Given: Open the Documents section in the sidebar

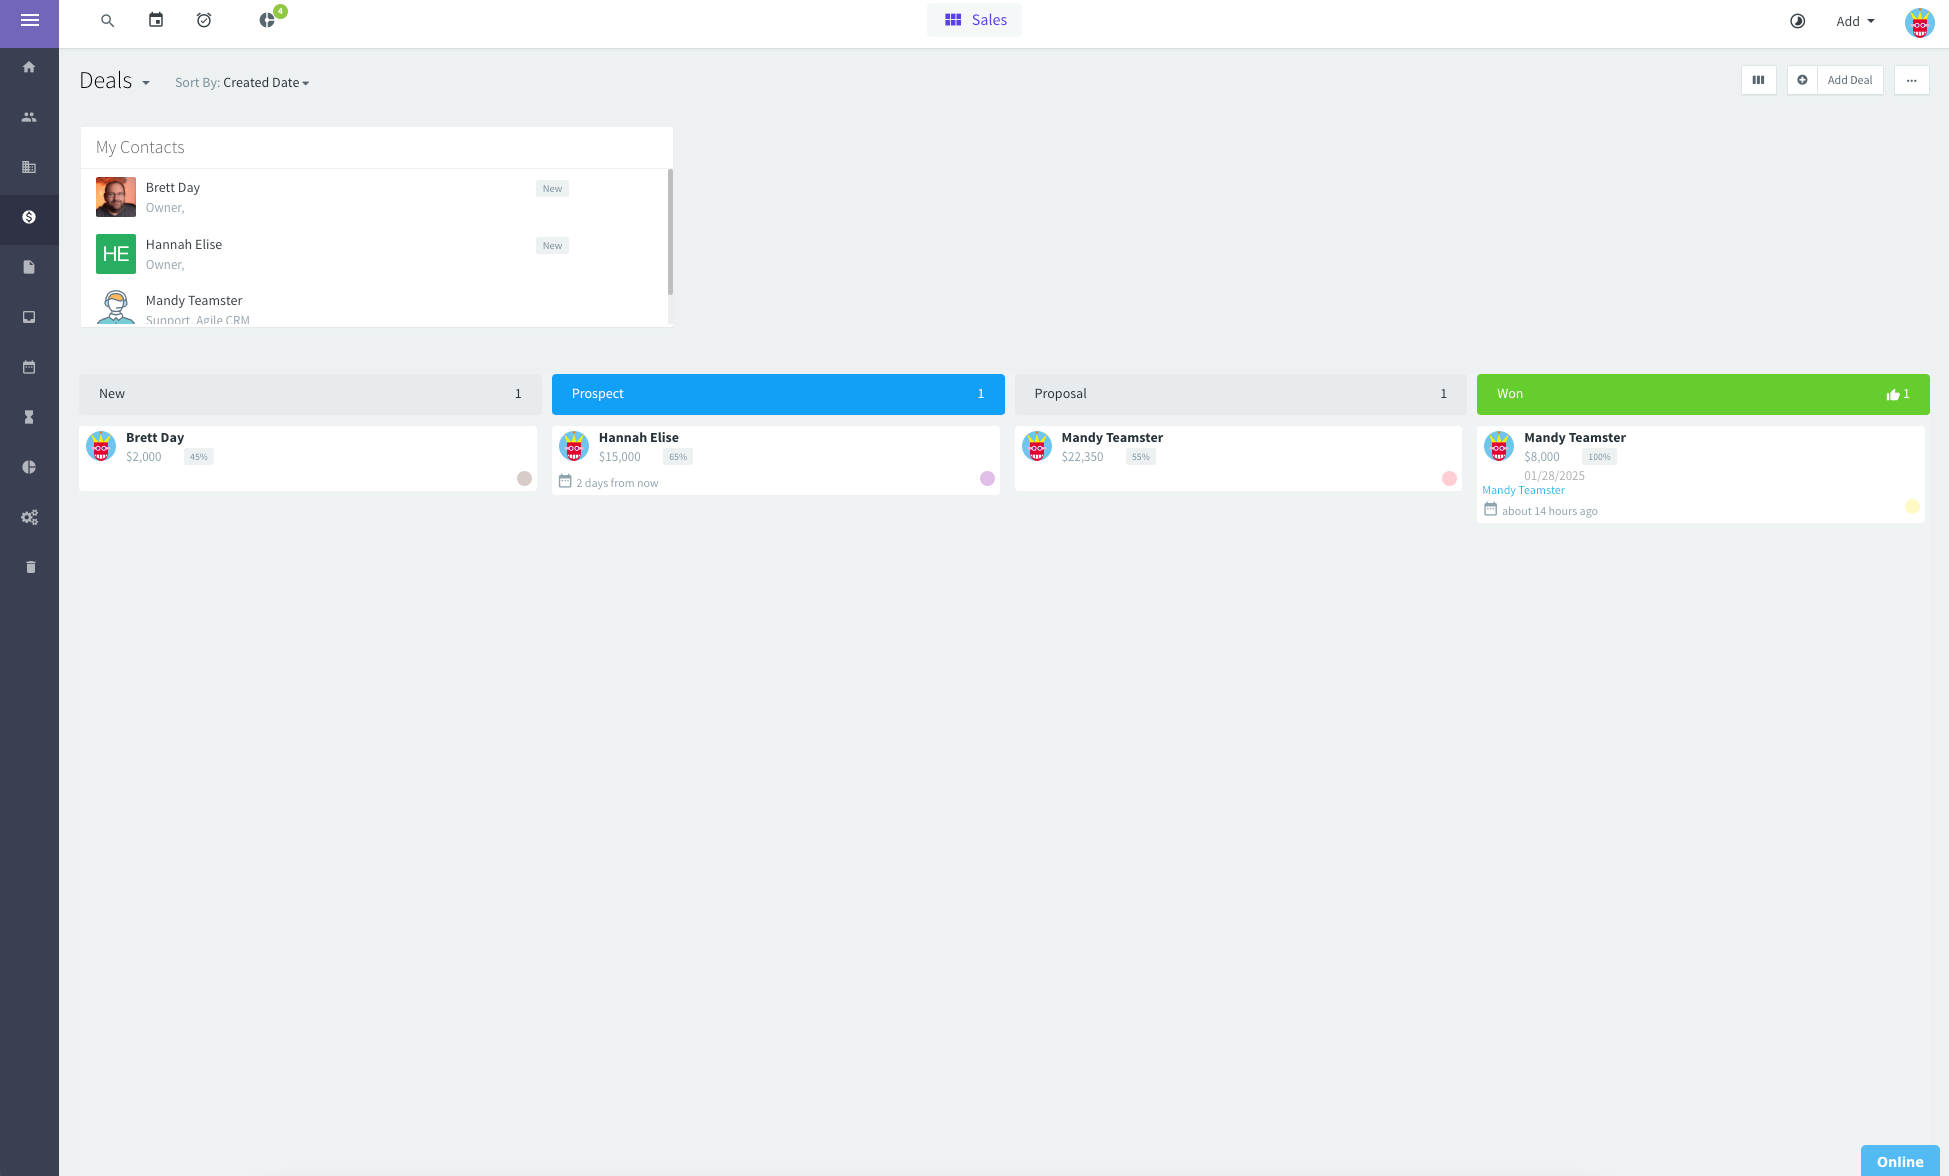Looking at the screenshot, I should pos(29,267).
